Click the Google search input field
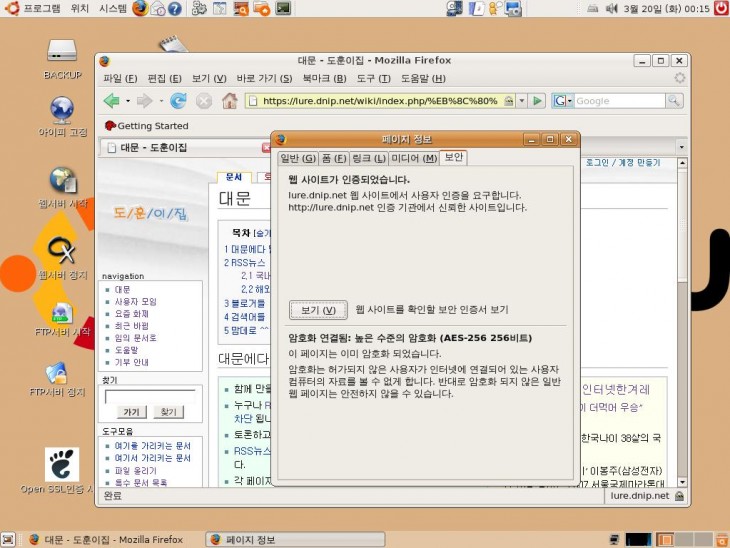The height and width of the screenshot is (548, 730). (x=620, y=101)
